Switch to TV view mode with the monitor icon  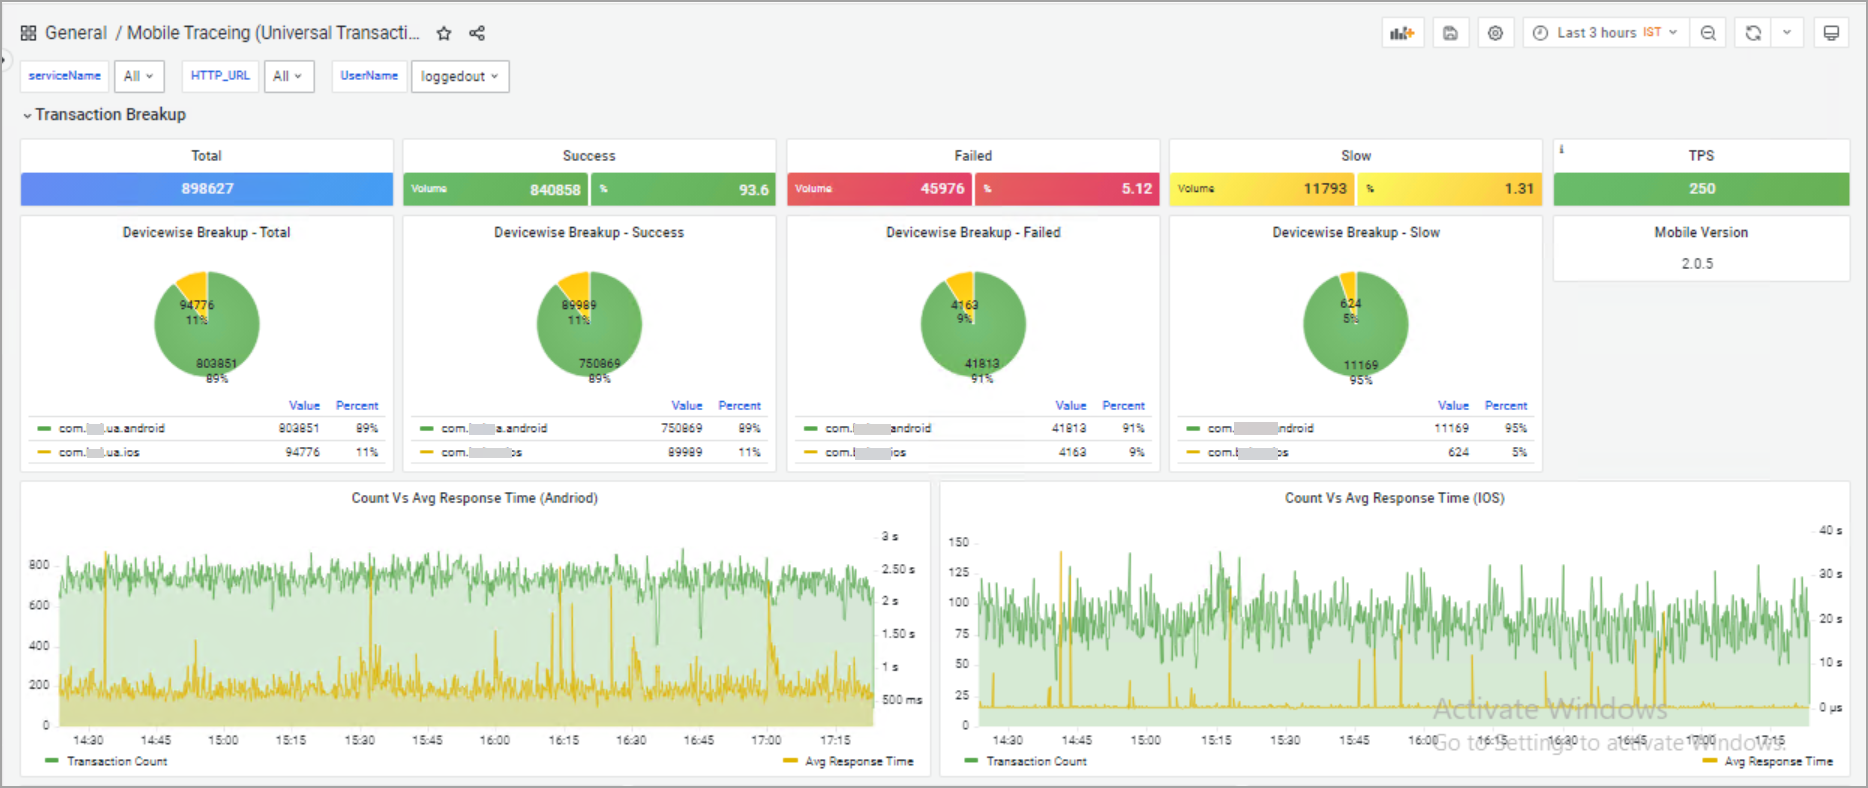(x=1831, y=33)
